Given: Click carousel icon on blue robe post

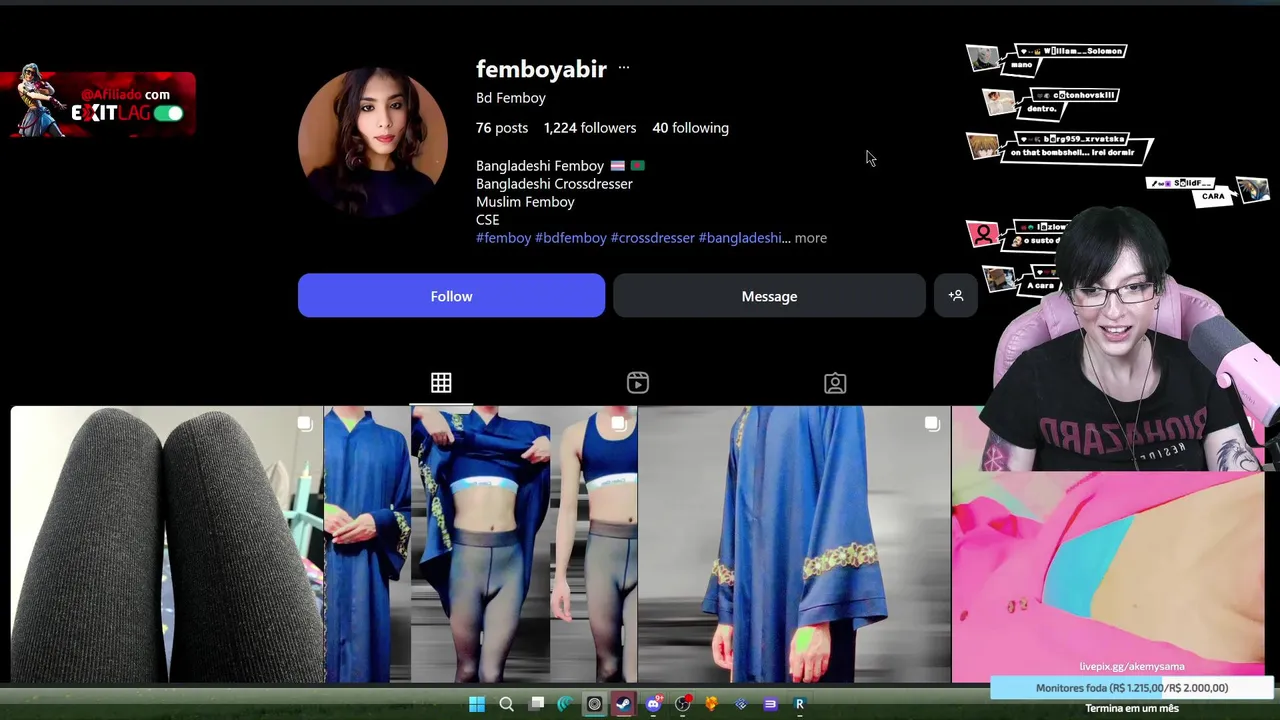Looking at the screenshot, I should pos(932,424).
